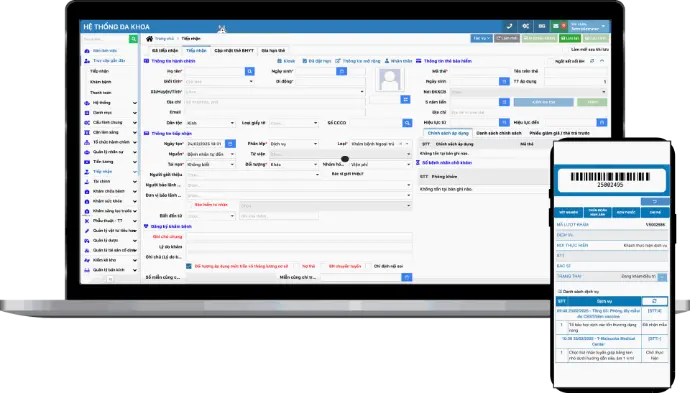Click the search icon beside Họ tên field
The height and width of the screenshot is (393, 690).
click(250, 71)
